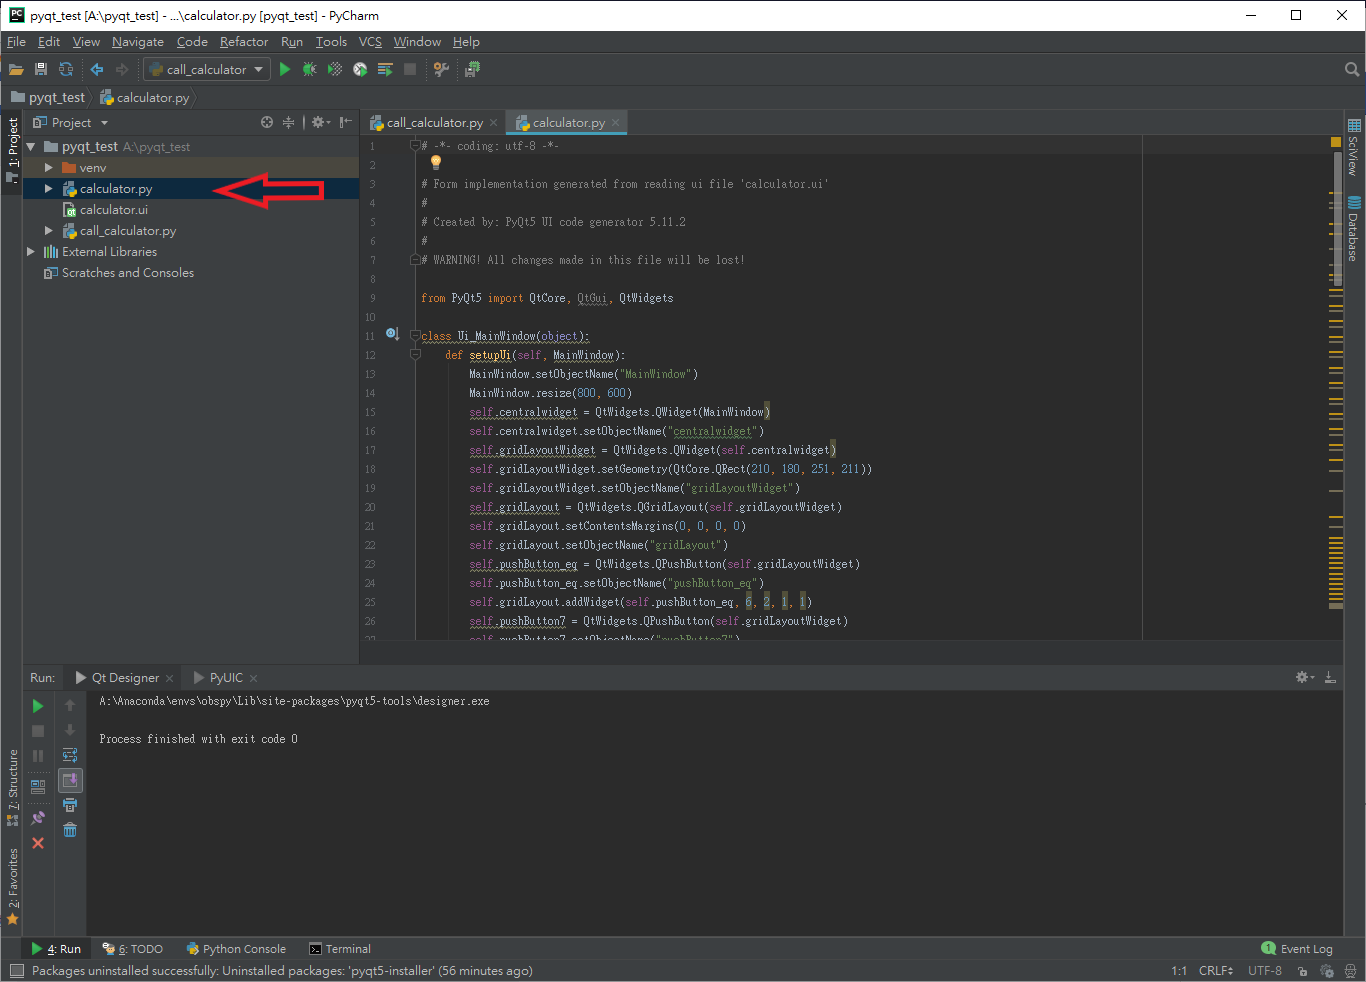Image resolution: width=1366 pixels, height=982 pixels.
Task: Switch to call_calculator.py editor tab
Action: 434,123
